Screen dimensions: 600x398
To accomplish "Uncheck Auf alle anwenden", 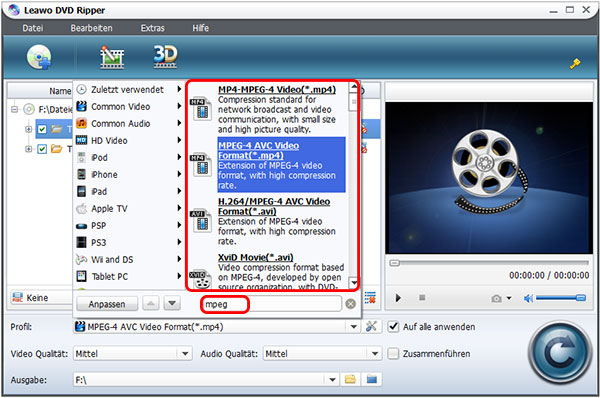I will pos(393,327).
